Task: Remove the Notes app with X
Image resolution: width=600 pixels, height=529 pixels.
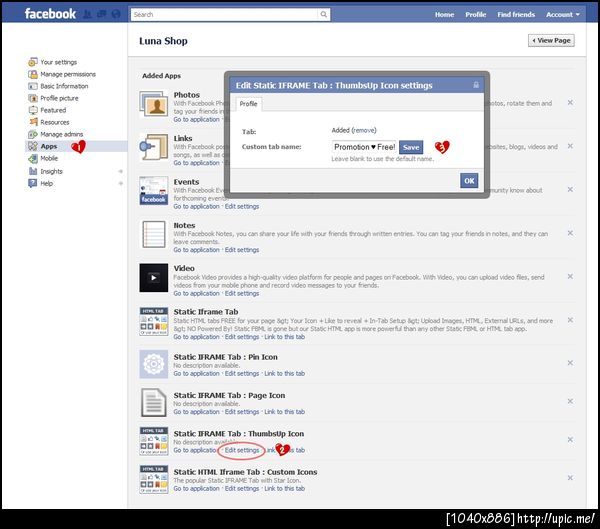Action: click(x=570, y=233)
